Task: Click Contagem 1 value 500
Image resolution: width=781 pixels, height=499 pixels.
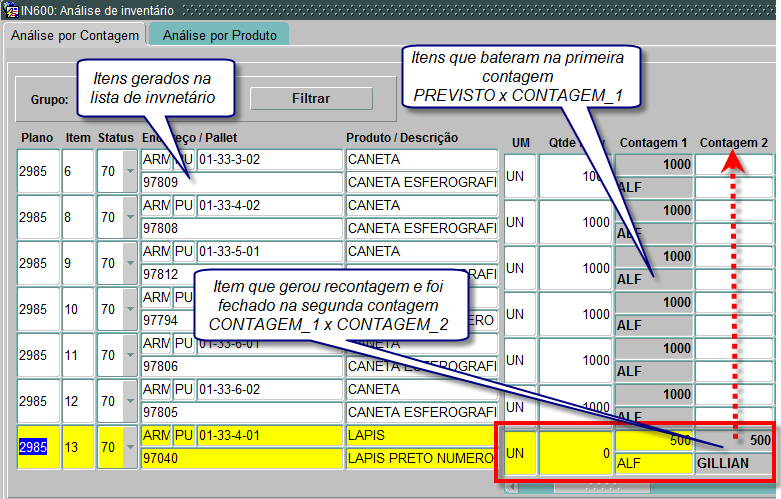Action: (x=653, y=440)
